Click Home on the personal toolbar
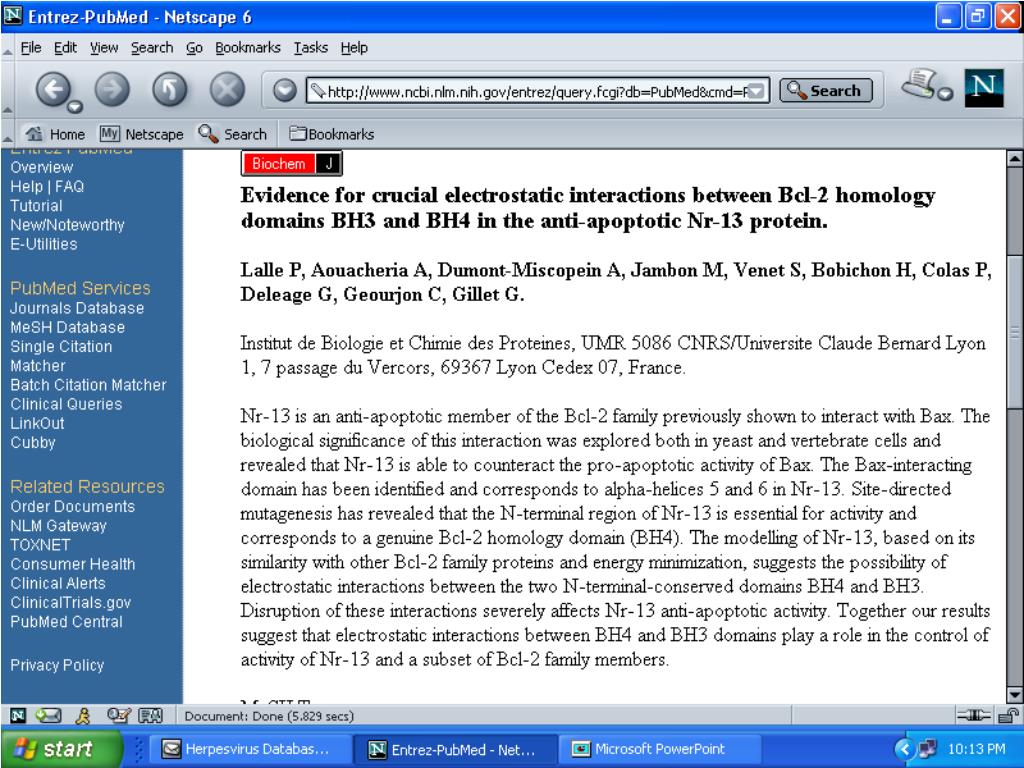 coord(55,134)
